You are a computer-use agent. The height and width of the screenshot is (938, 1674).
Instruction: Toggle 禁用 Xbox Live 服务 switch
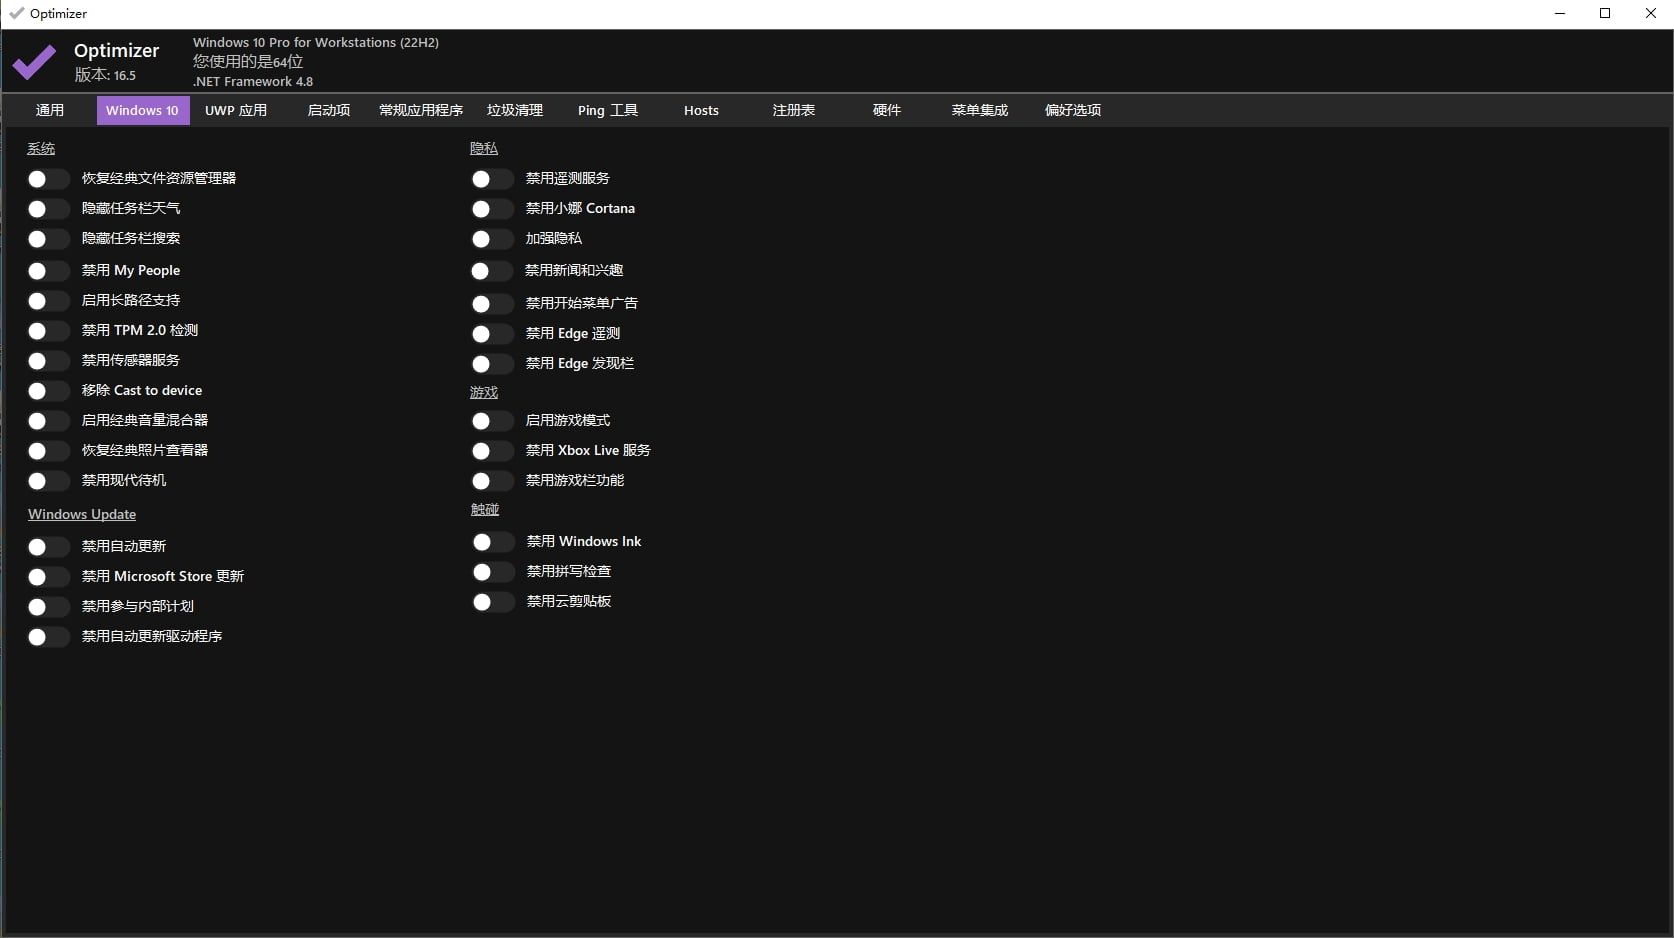[x=491, y=451]
